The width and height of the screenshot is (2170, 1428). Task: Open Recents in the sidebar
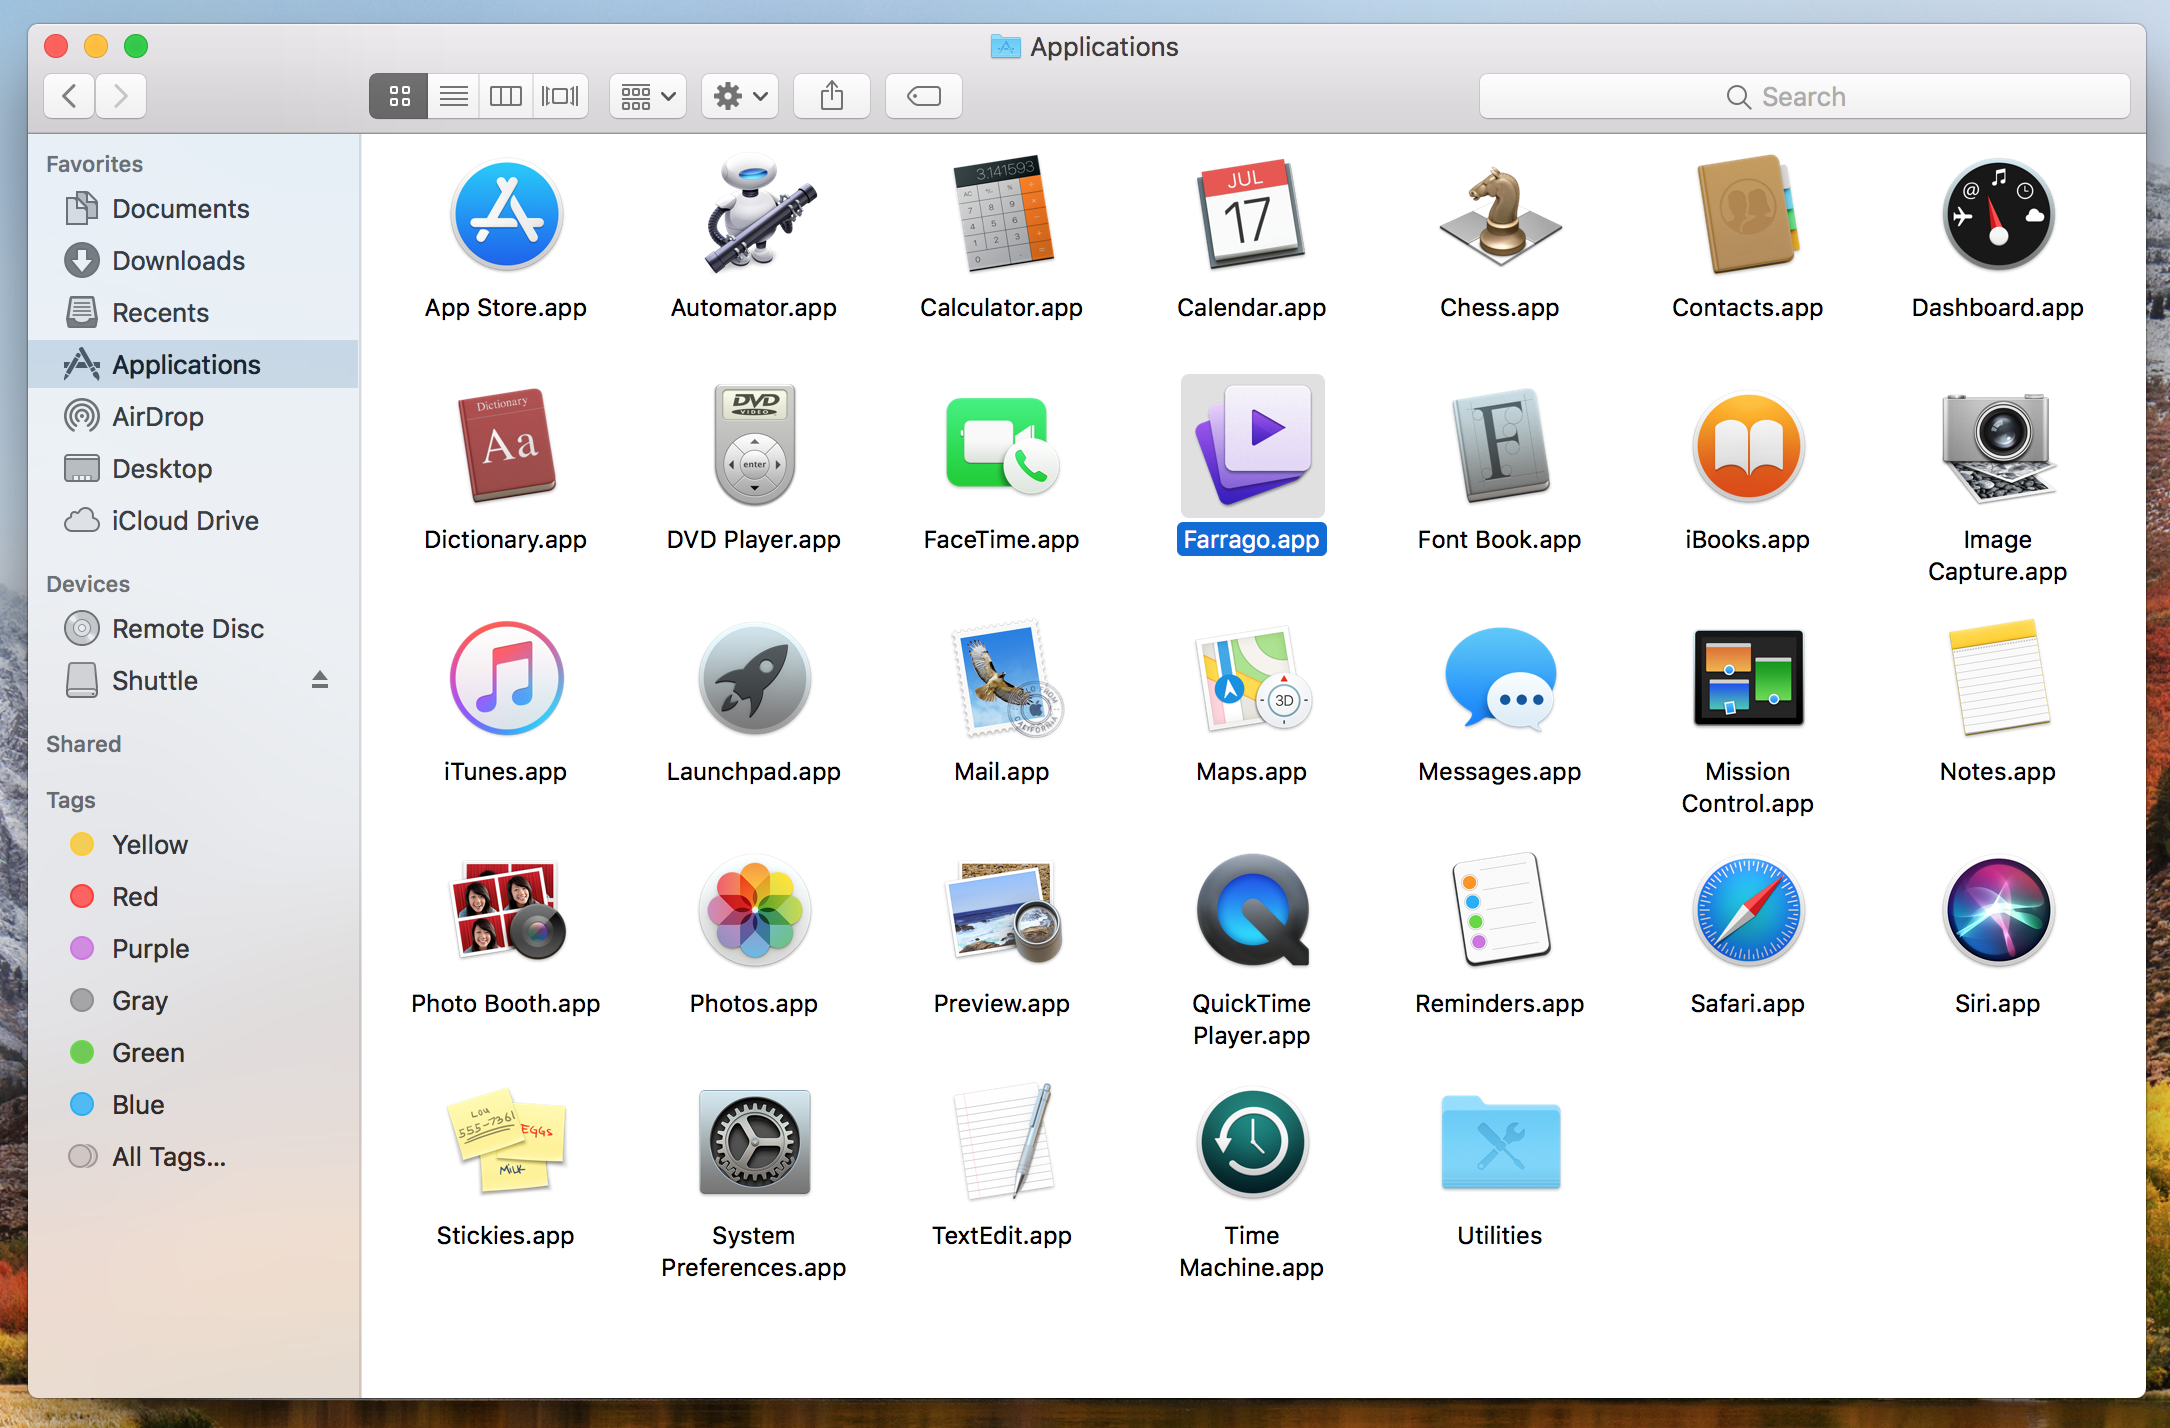click(x=194, y=313)
